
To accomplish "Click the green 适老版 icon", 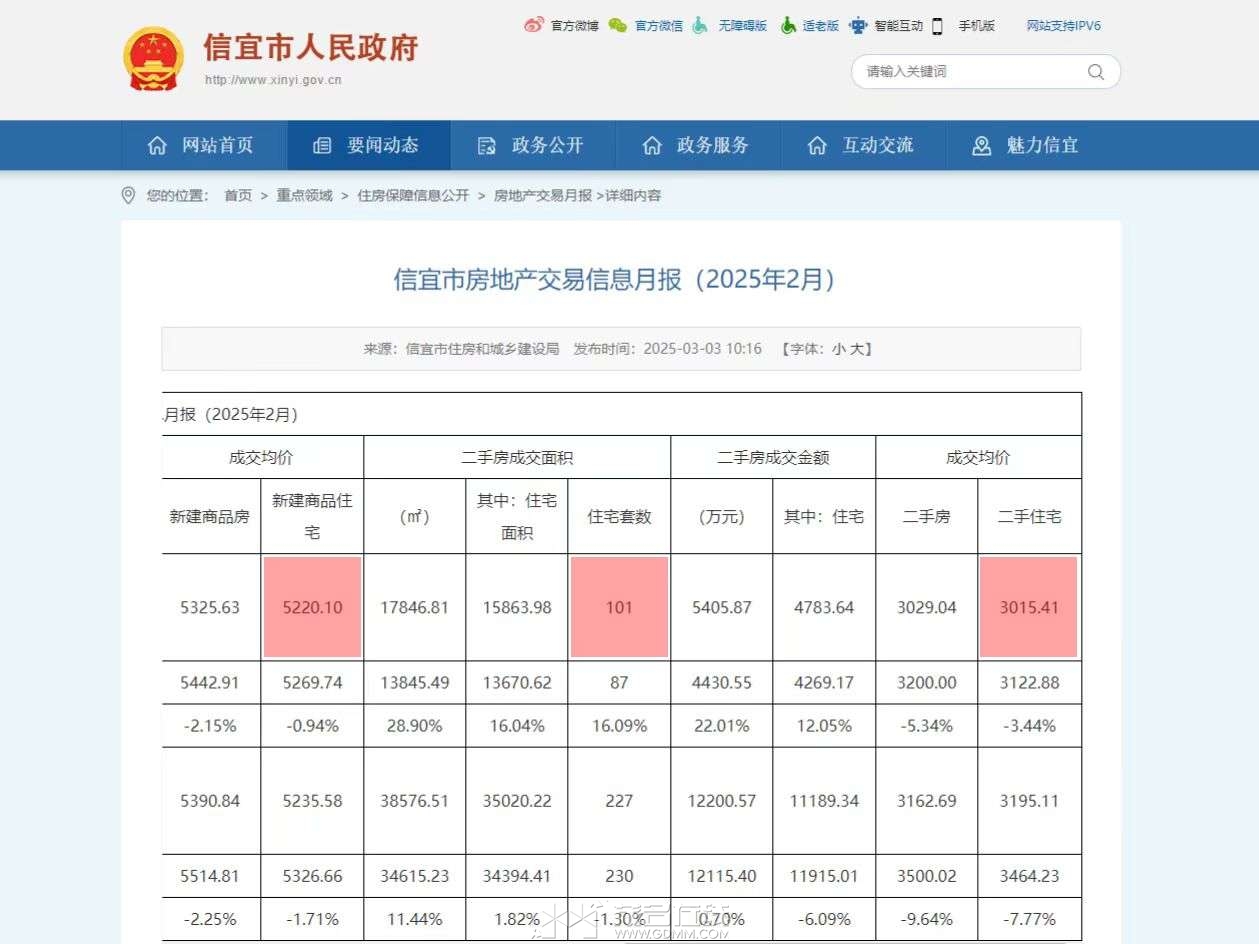I will (788, 25).
